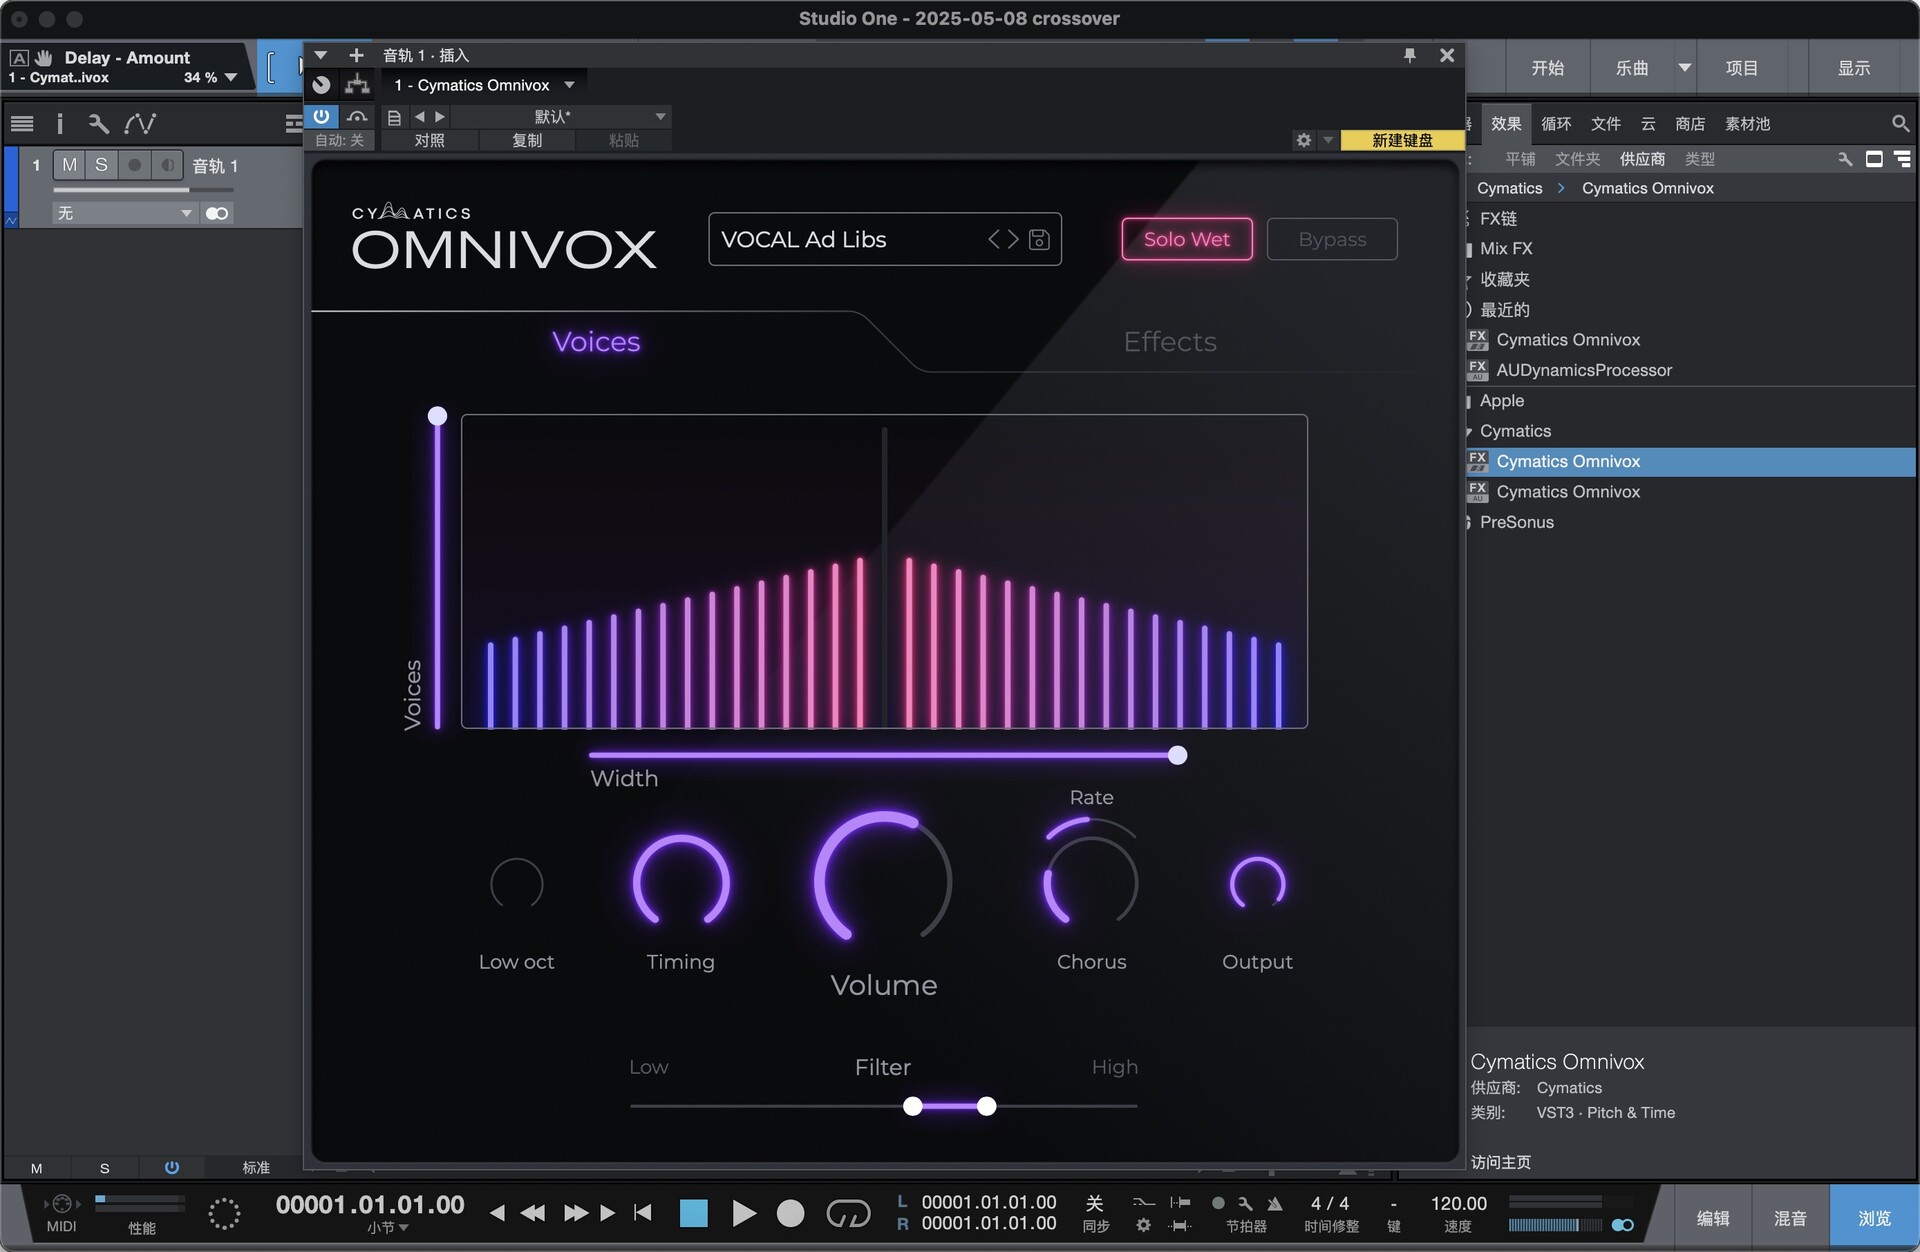Open the track list menu icon
Viewport: 1920px width, 1252px height.
pyautogui.click(x=22, y=123)
